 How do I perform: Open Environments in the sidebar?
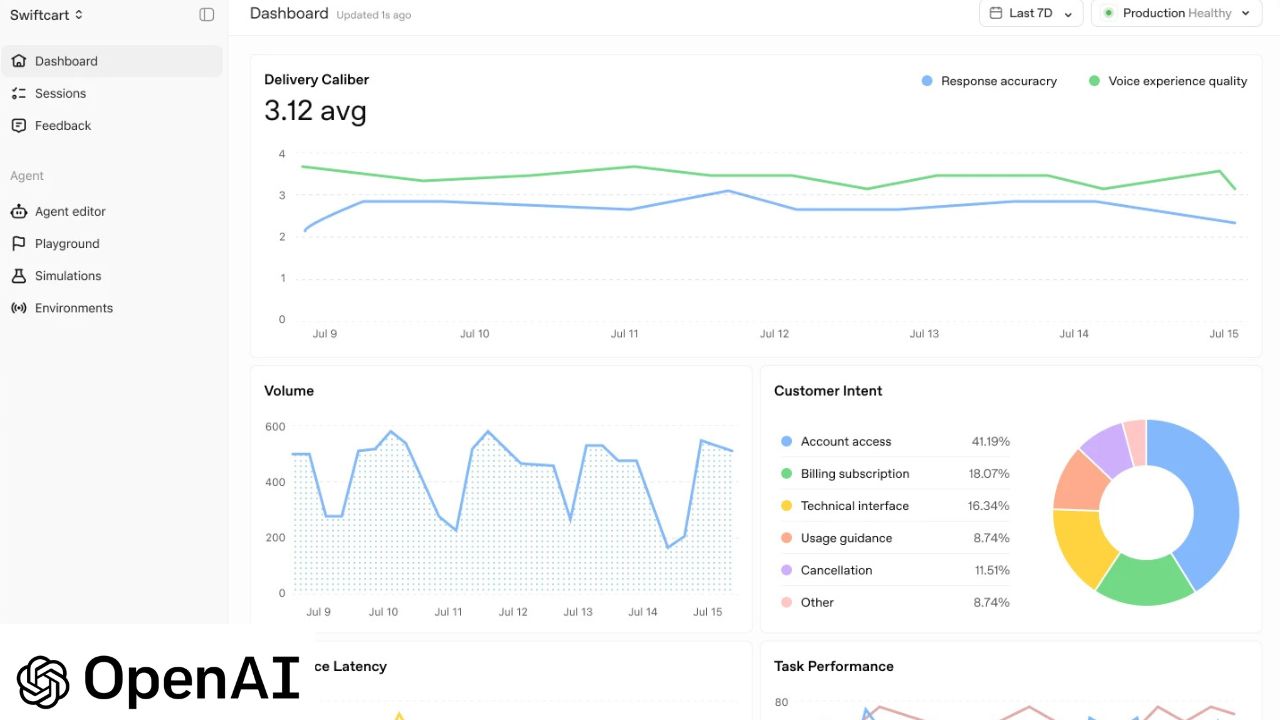pos(112,308)
